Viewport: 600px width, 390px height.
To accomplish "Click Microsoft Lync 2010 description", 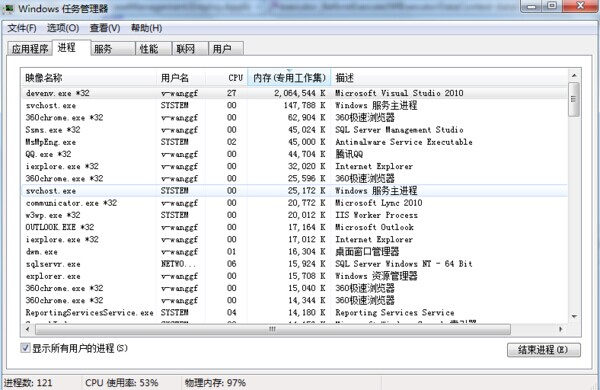I will pyautogui.click(x=378, y=203).
